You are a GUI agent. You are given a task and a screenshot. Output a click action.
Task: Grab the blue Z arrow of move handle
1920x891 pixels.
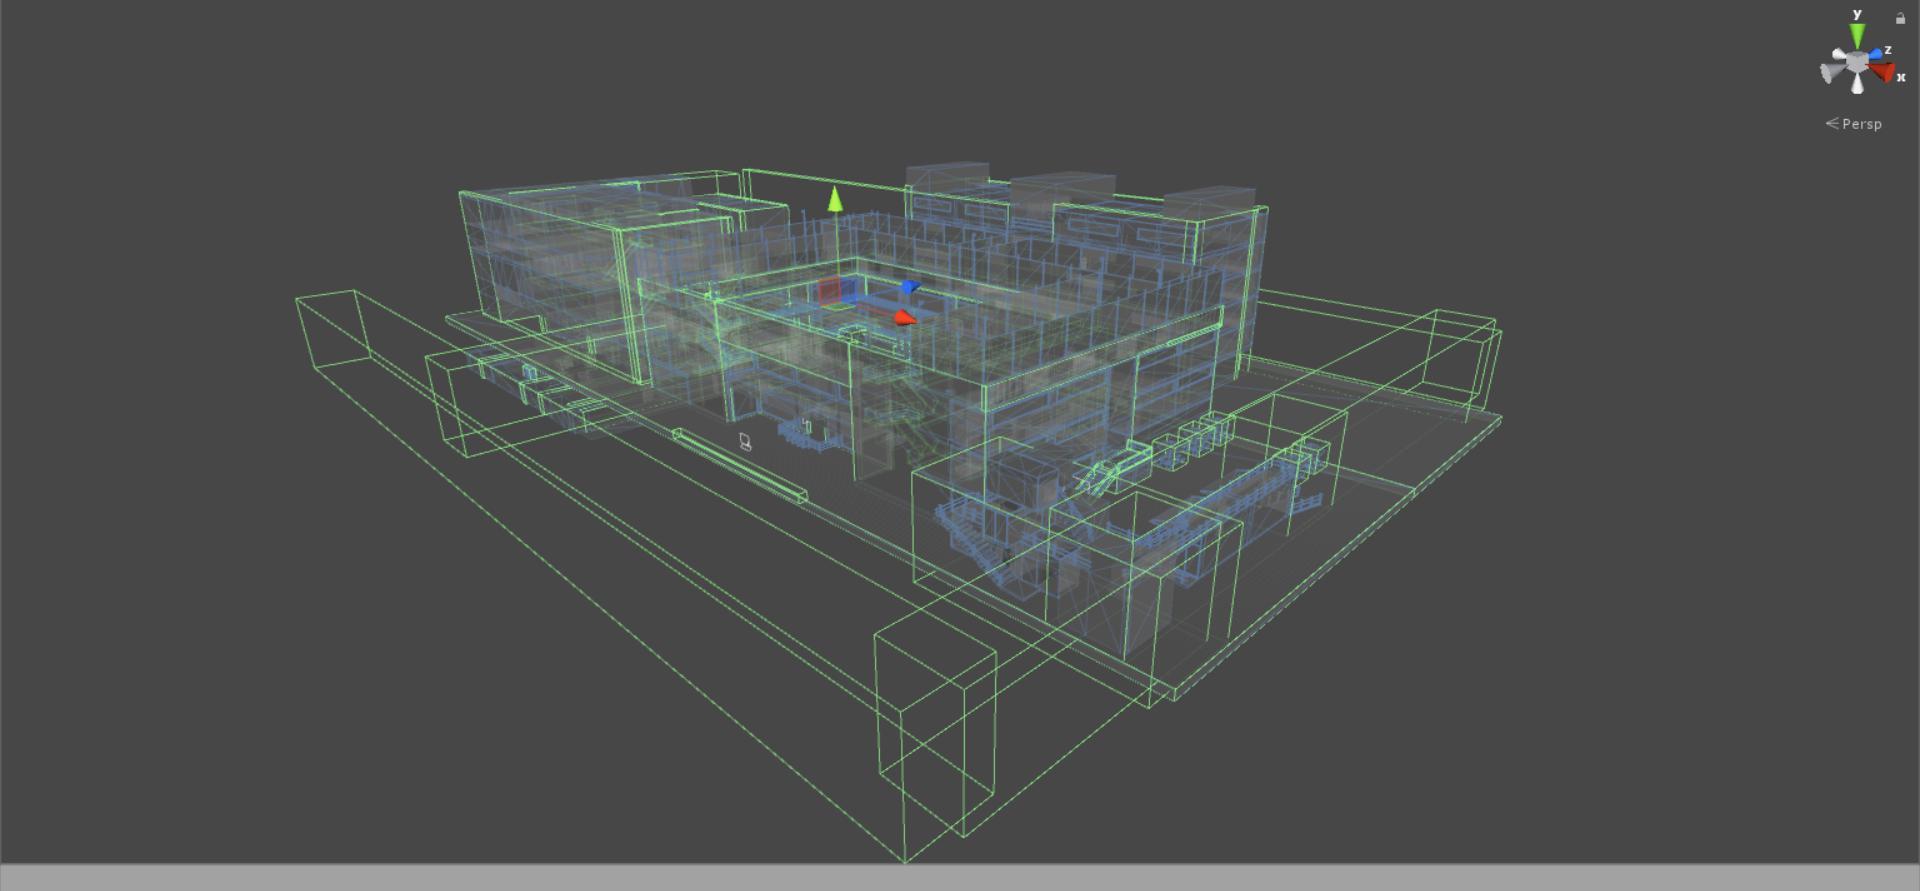pyautogui.click(x=909, y=288)
